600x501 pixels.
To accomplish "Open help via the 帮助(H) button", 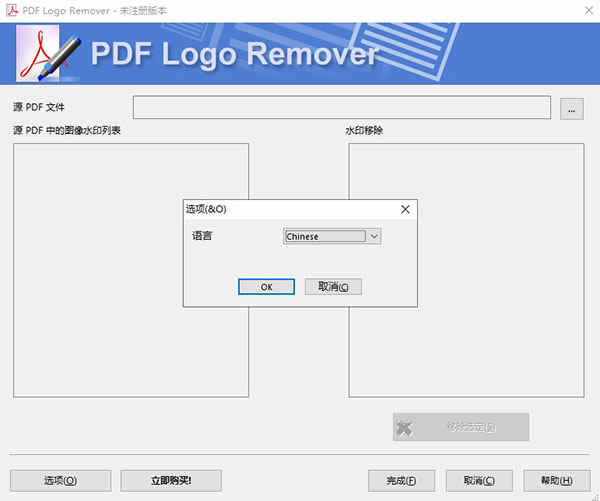I will [x=557, y=481].
